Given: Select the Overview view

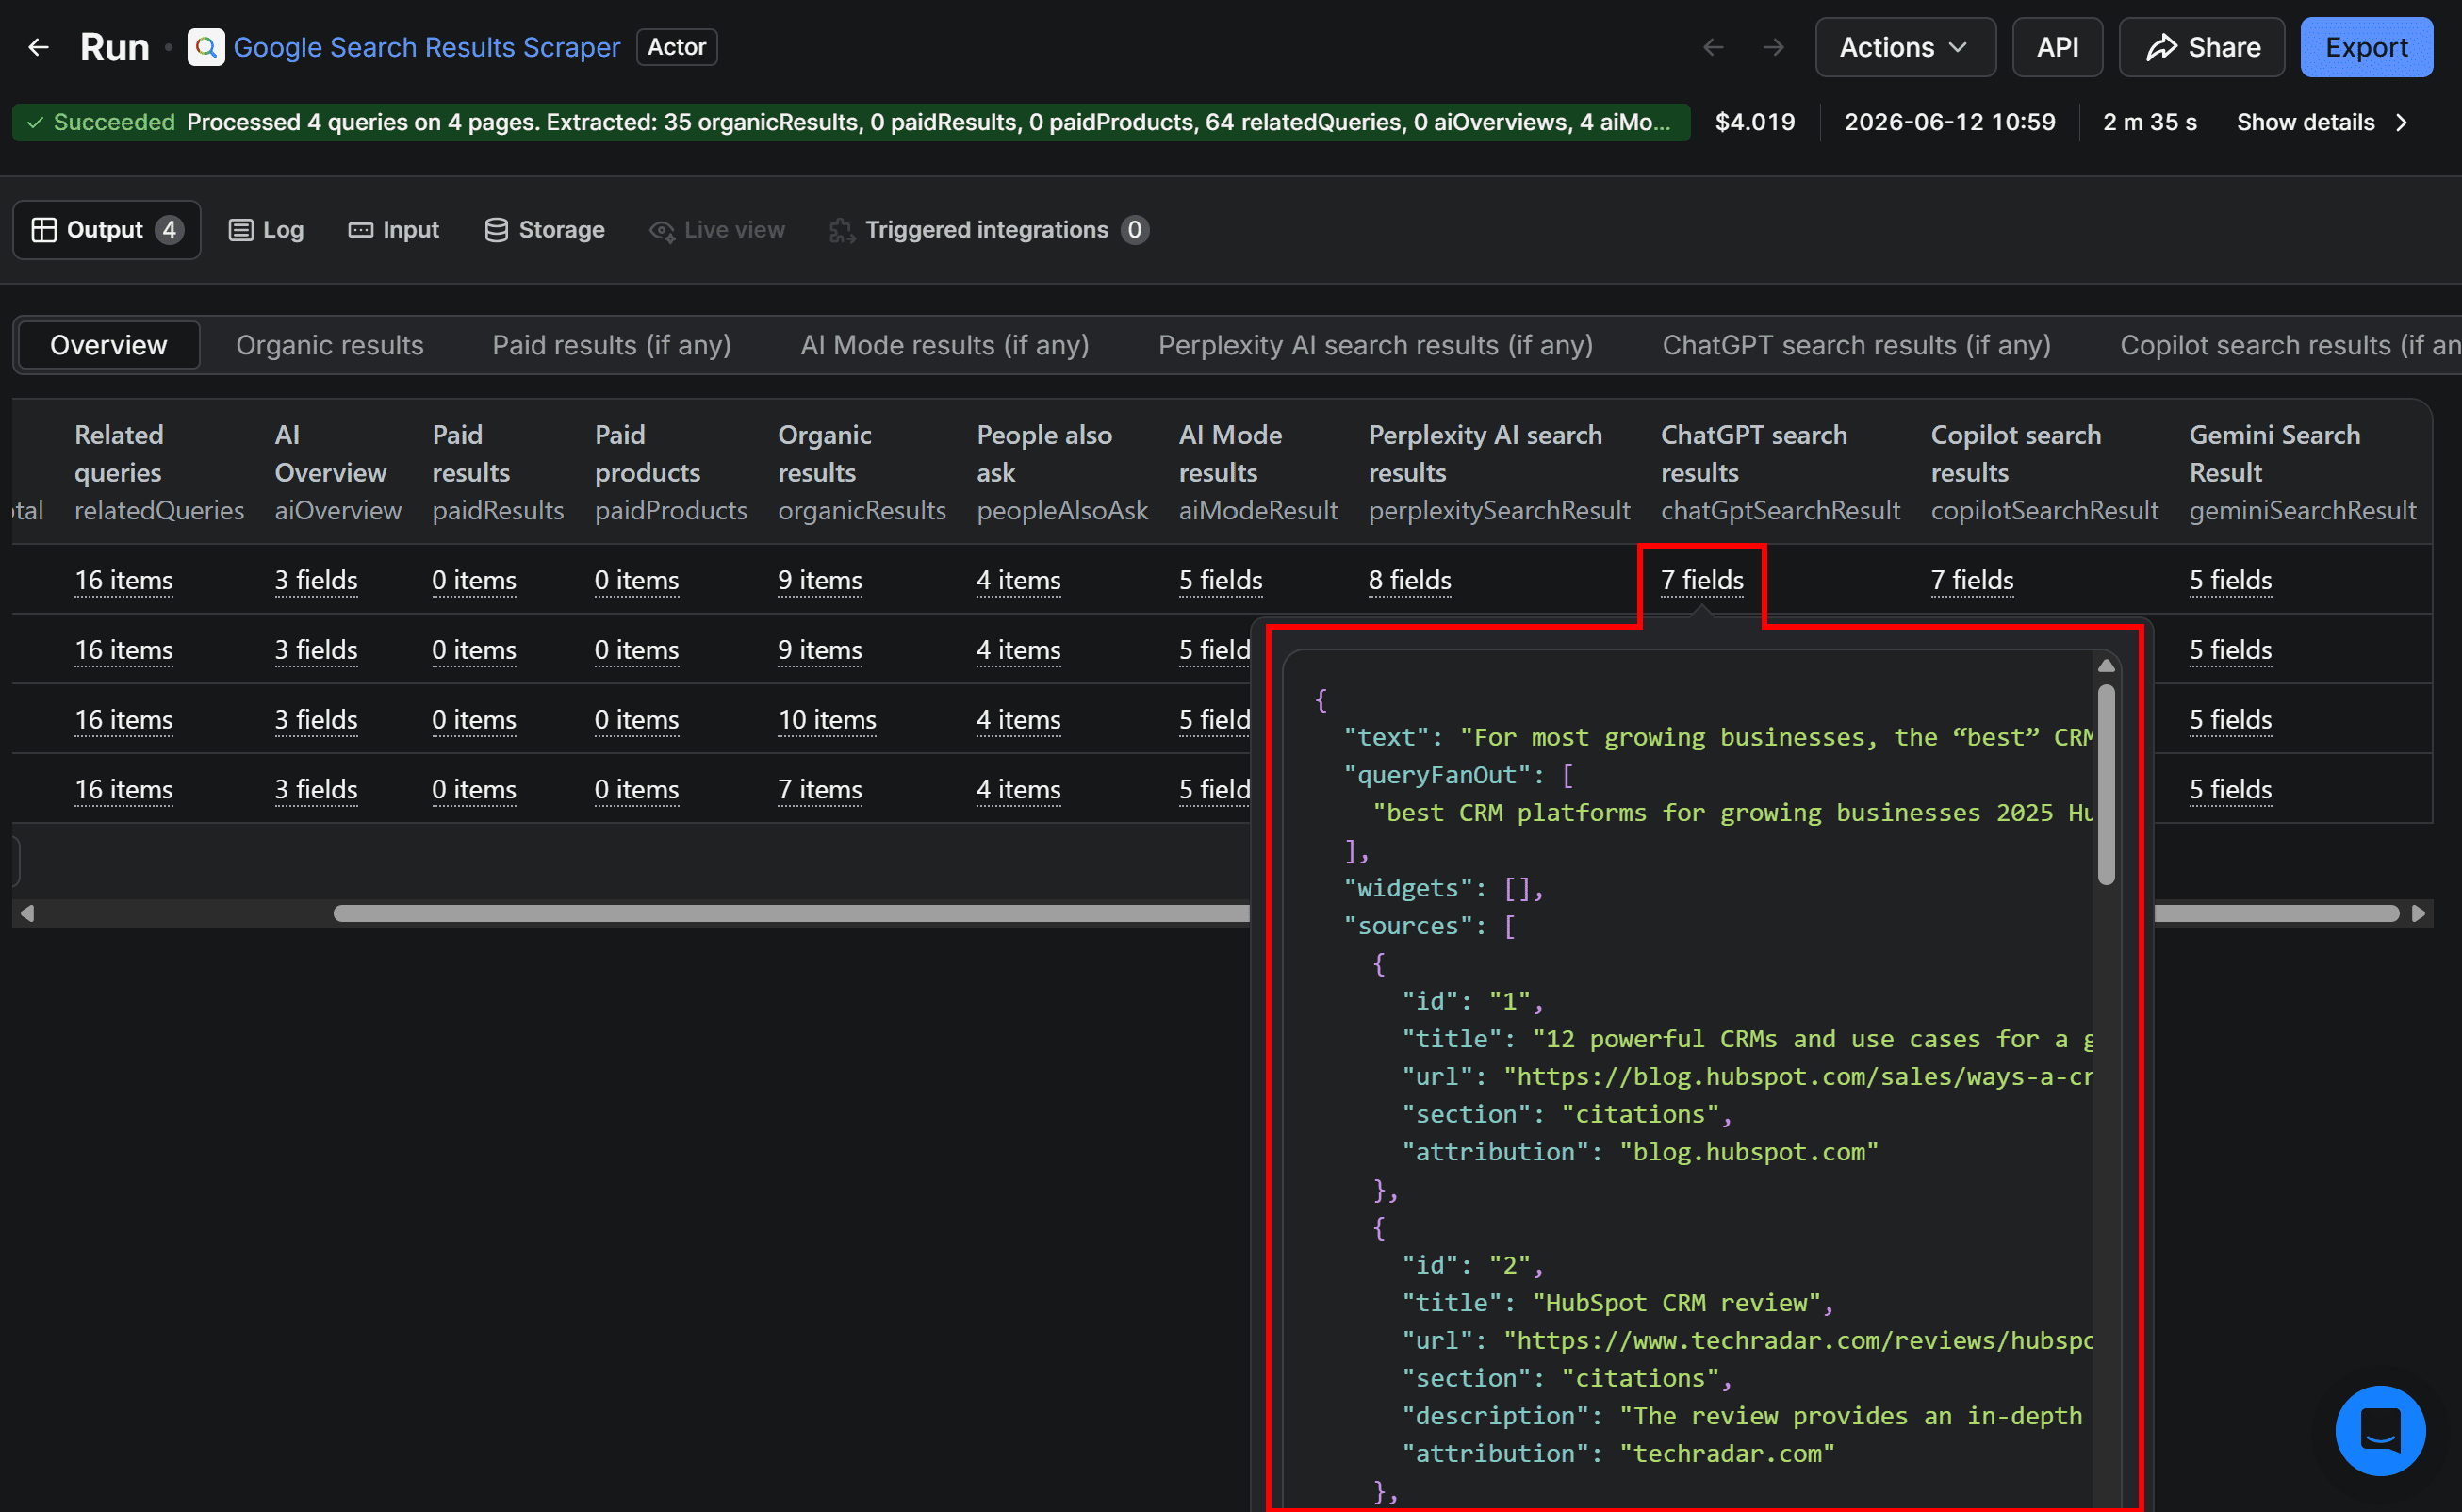Looking at the screenshot, I should (x=109, y=345).
